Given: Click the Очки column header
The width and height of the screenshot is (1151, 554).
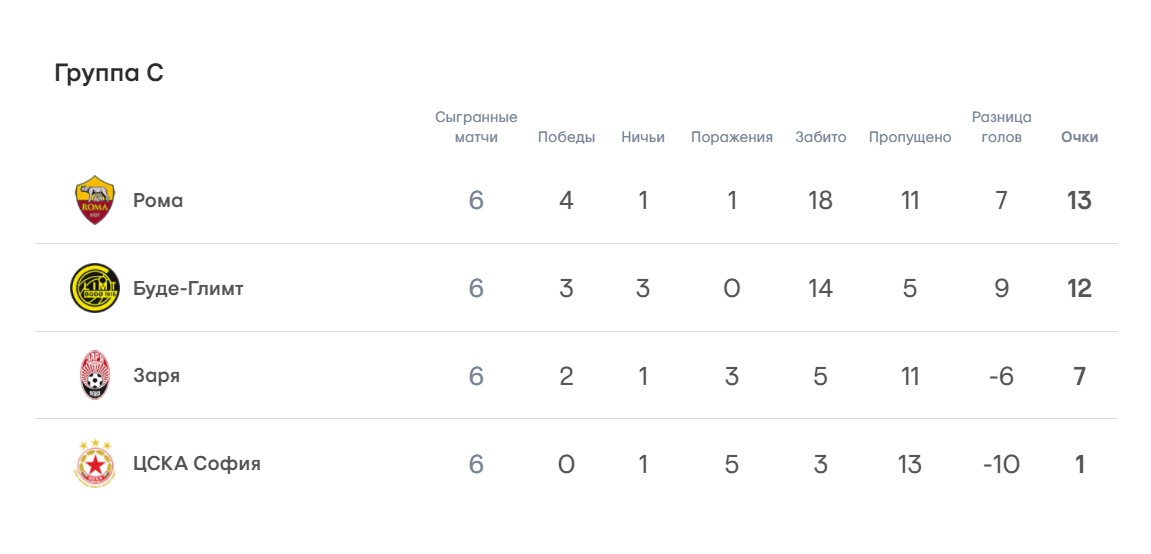Looking at the screenshot, I should point(1079,137).
